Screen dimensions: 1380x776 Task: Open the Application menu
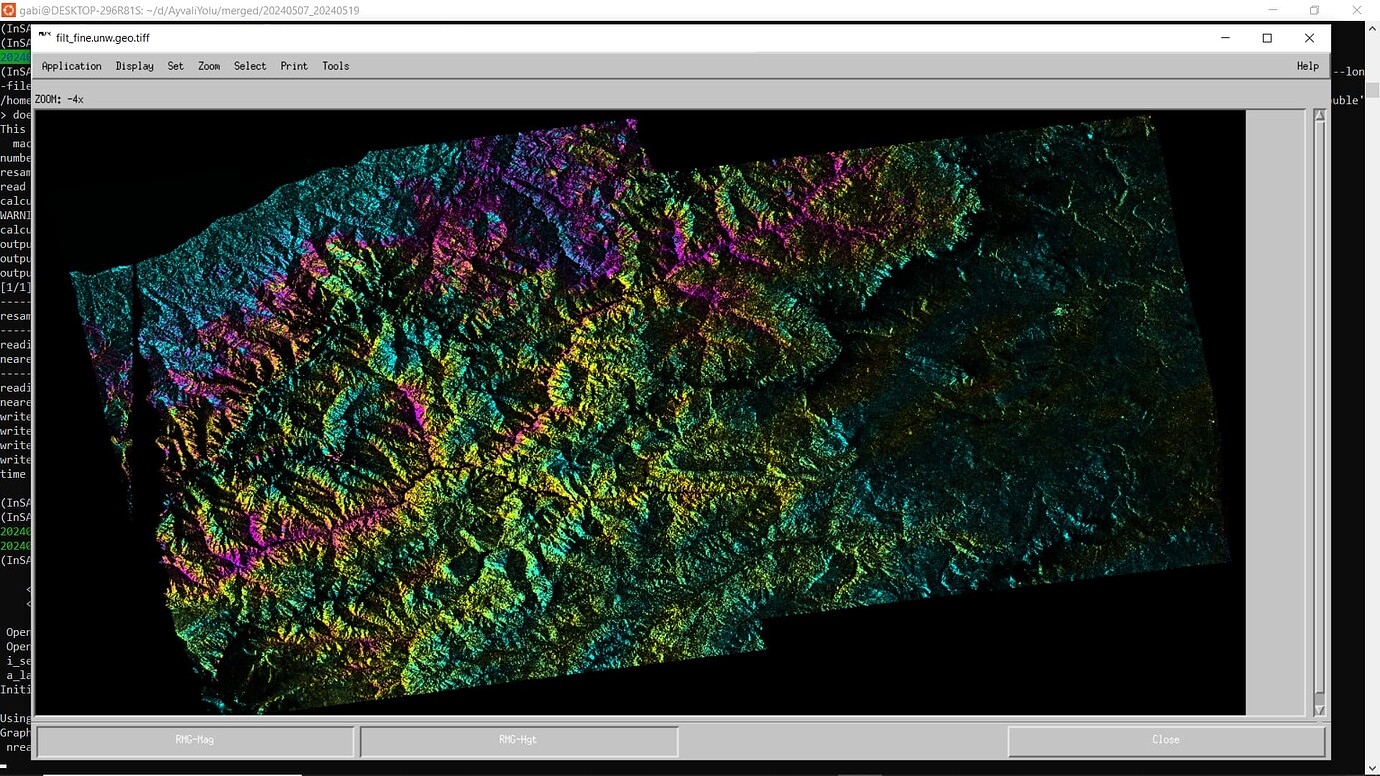tap(70, 66)
